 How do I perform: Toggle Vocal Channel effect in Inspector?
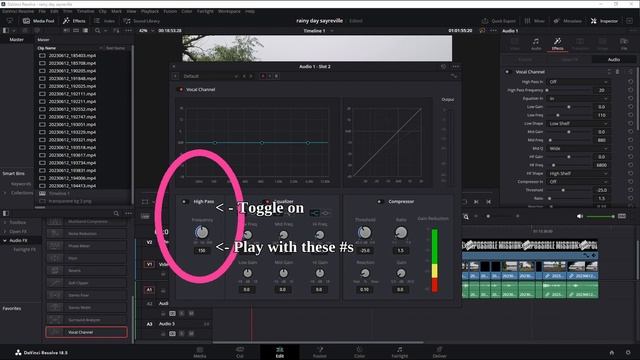(x=507, y=72)
